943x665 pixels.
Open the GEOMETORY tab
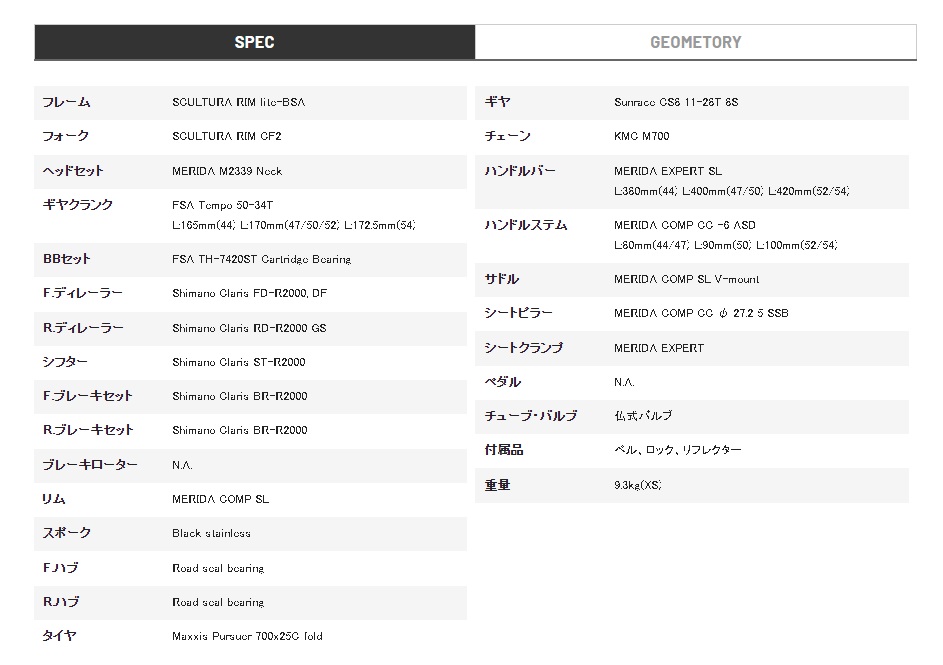695,42
